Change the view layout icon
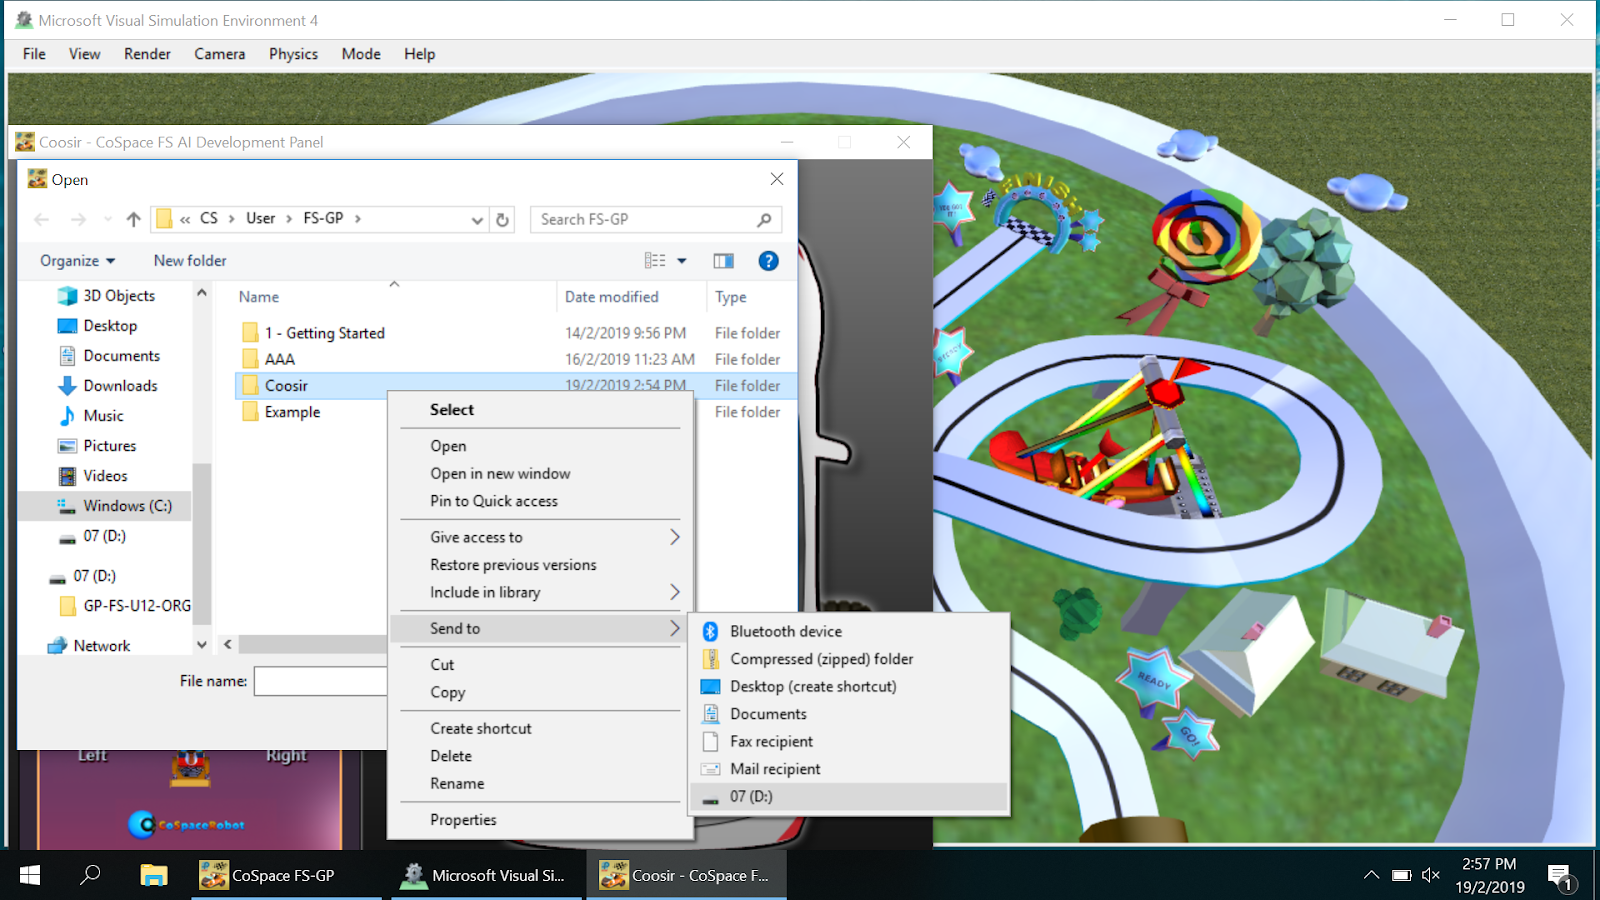The height and width of the screenshot is (900, 1600). pos(655,260)
